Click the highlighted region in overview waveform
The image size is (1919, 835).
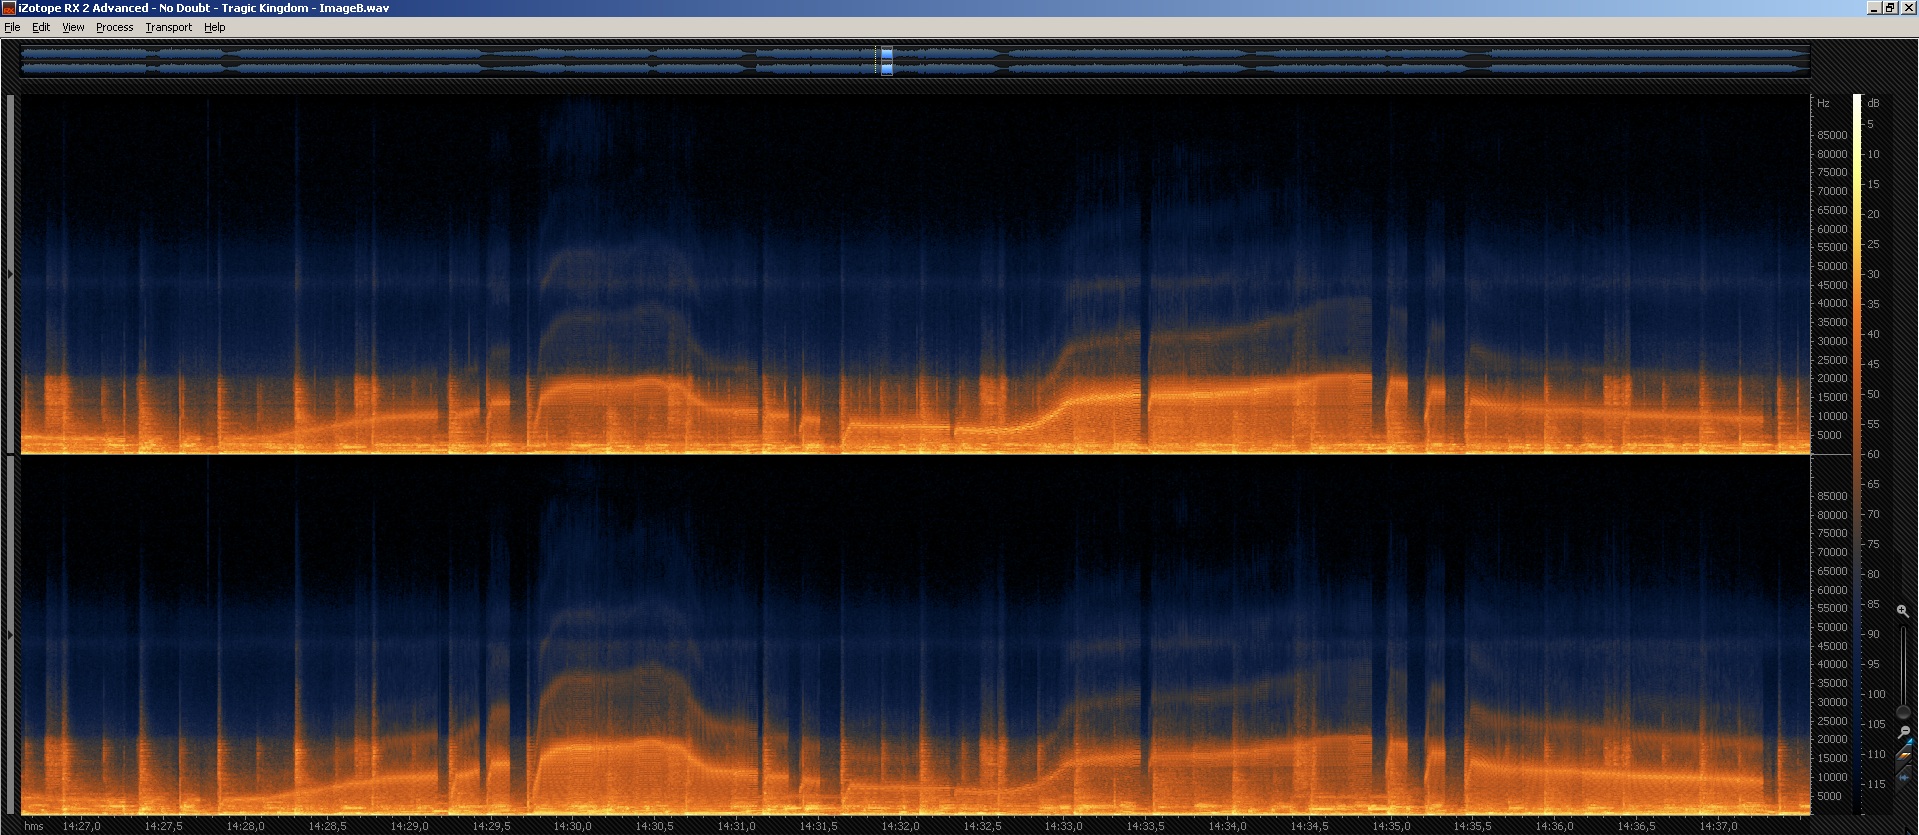pos(886,61)
